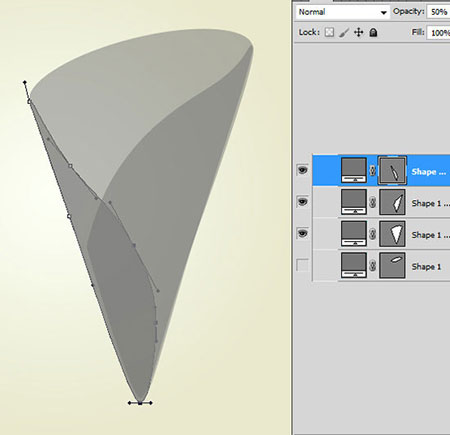
Task: Click the path anchor point at cone's bottom tip
Action: (x=140, y=403)
